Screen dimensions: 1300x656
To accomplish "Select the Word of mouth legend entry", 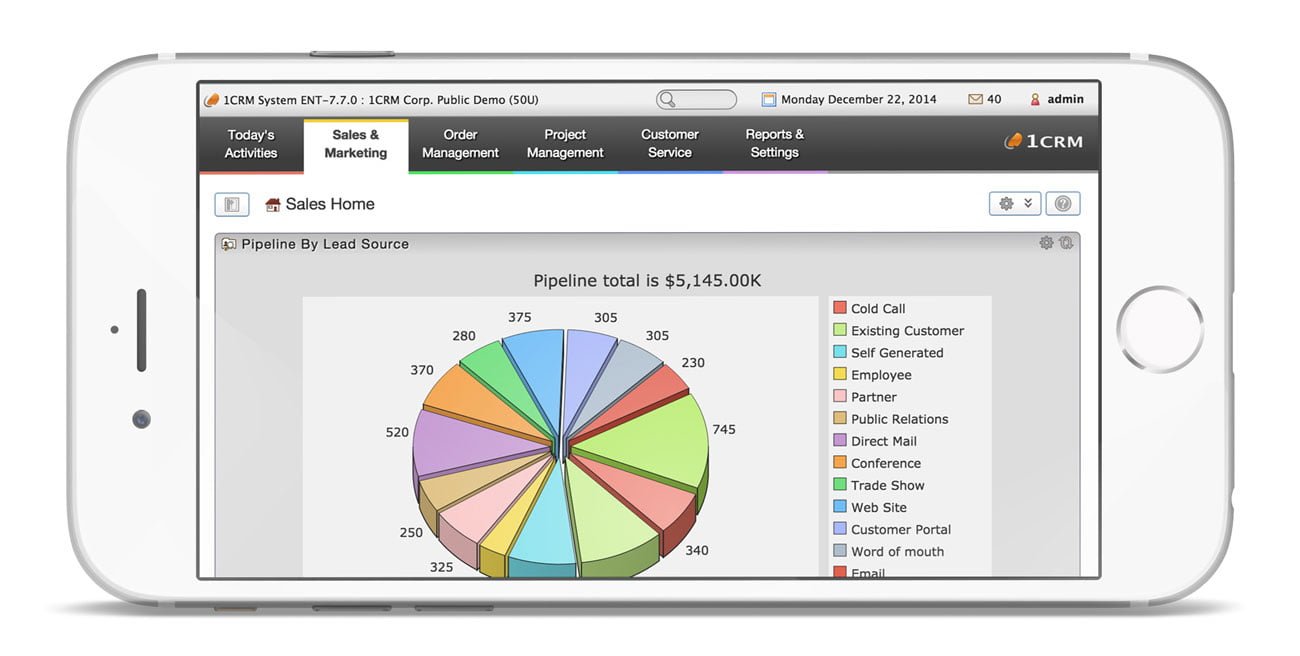I will (889, 551).
